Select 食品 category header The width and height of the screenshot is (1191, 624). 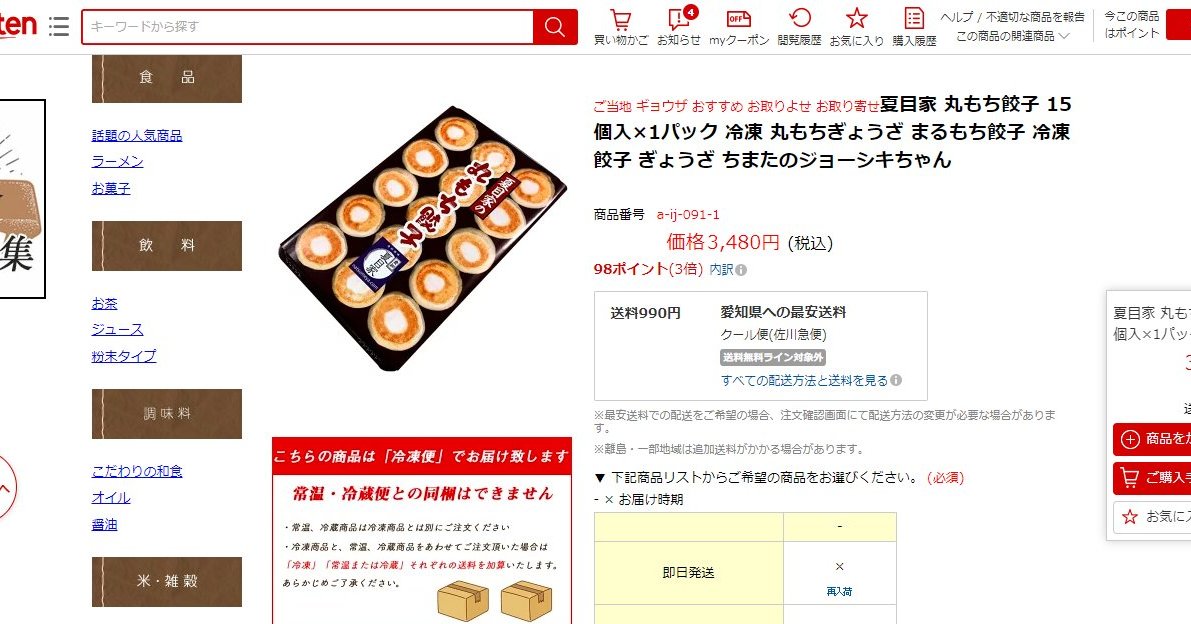point(167,77)
